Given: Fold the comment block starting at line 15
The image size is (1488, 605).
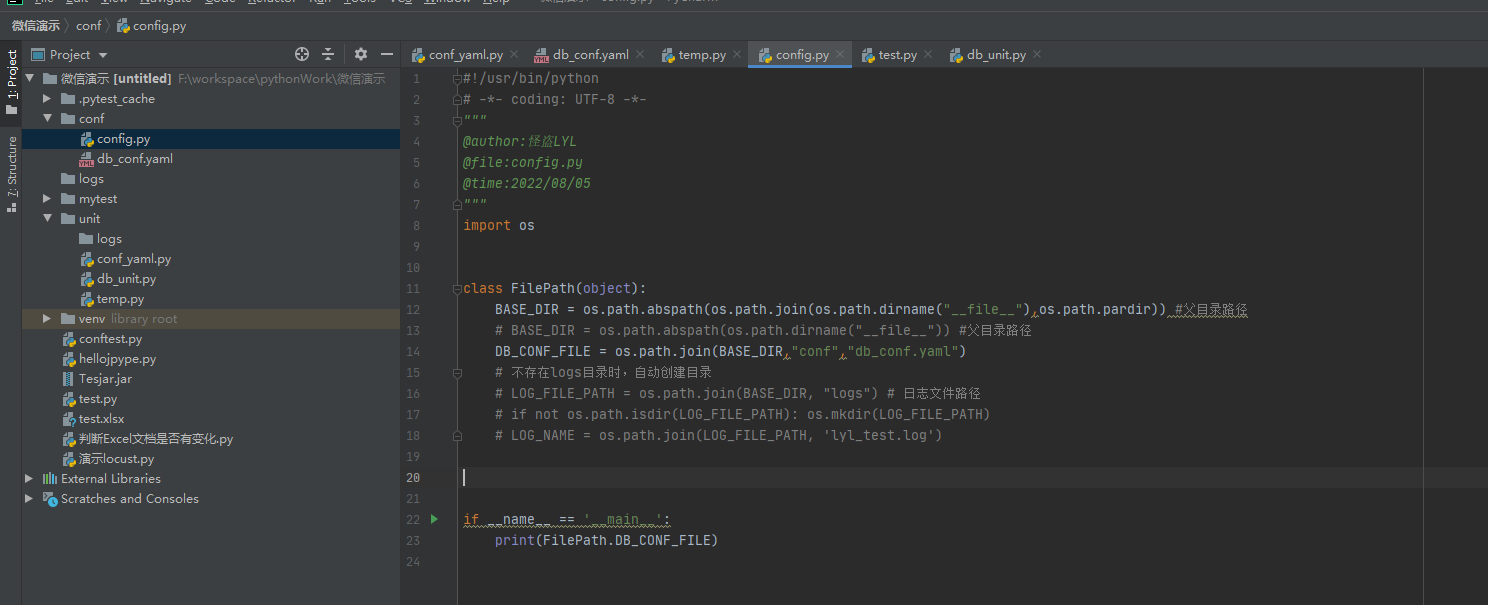Looking at the screenshot, I should point(457,373).
